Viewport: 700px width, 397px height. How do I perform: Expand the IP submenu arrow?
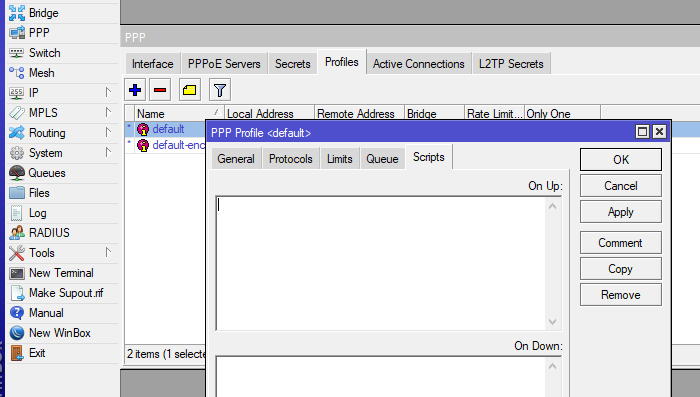point(108,92)
